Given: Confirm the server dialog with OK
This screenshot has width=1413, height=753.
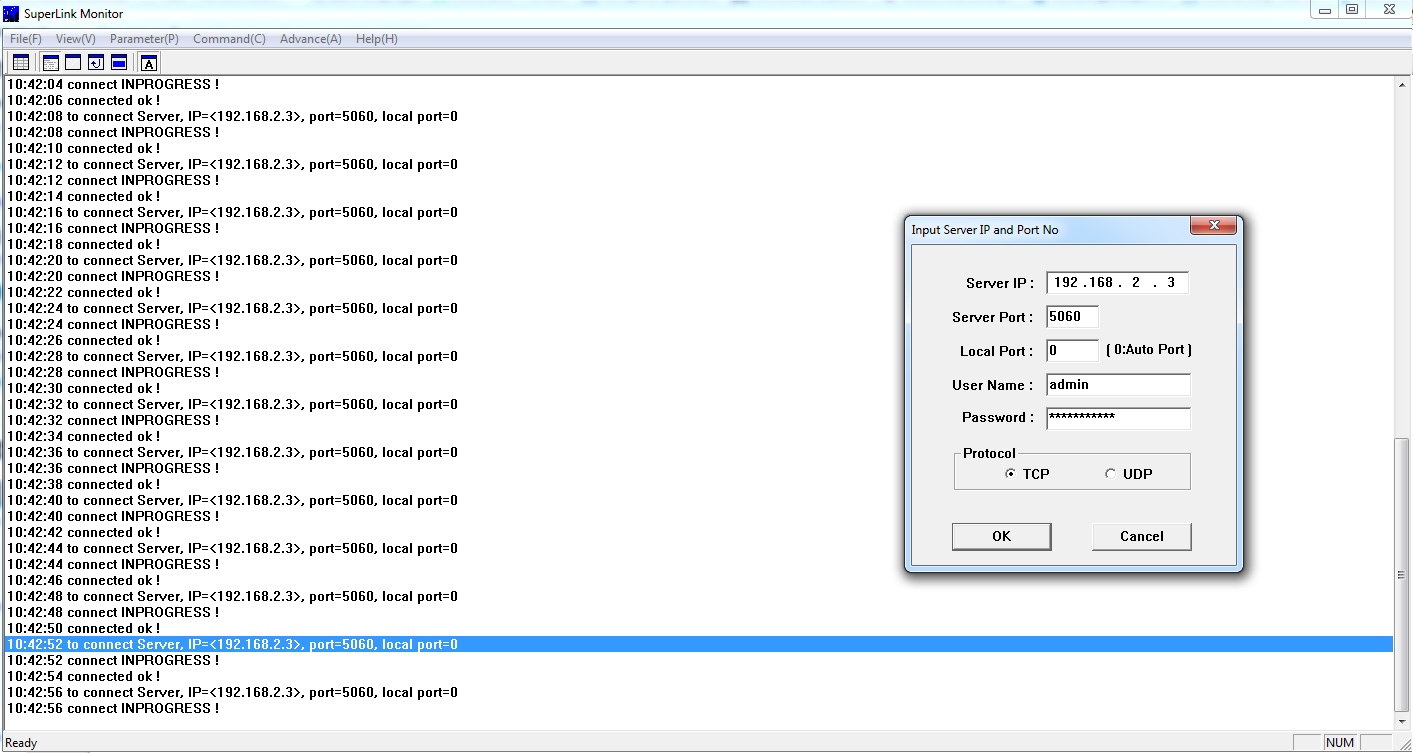Looking at the screenshot, I should click(1001, 536).
